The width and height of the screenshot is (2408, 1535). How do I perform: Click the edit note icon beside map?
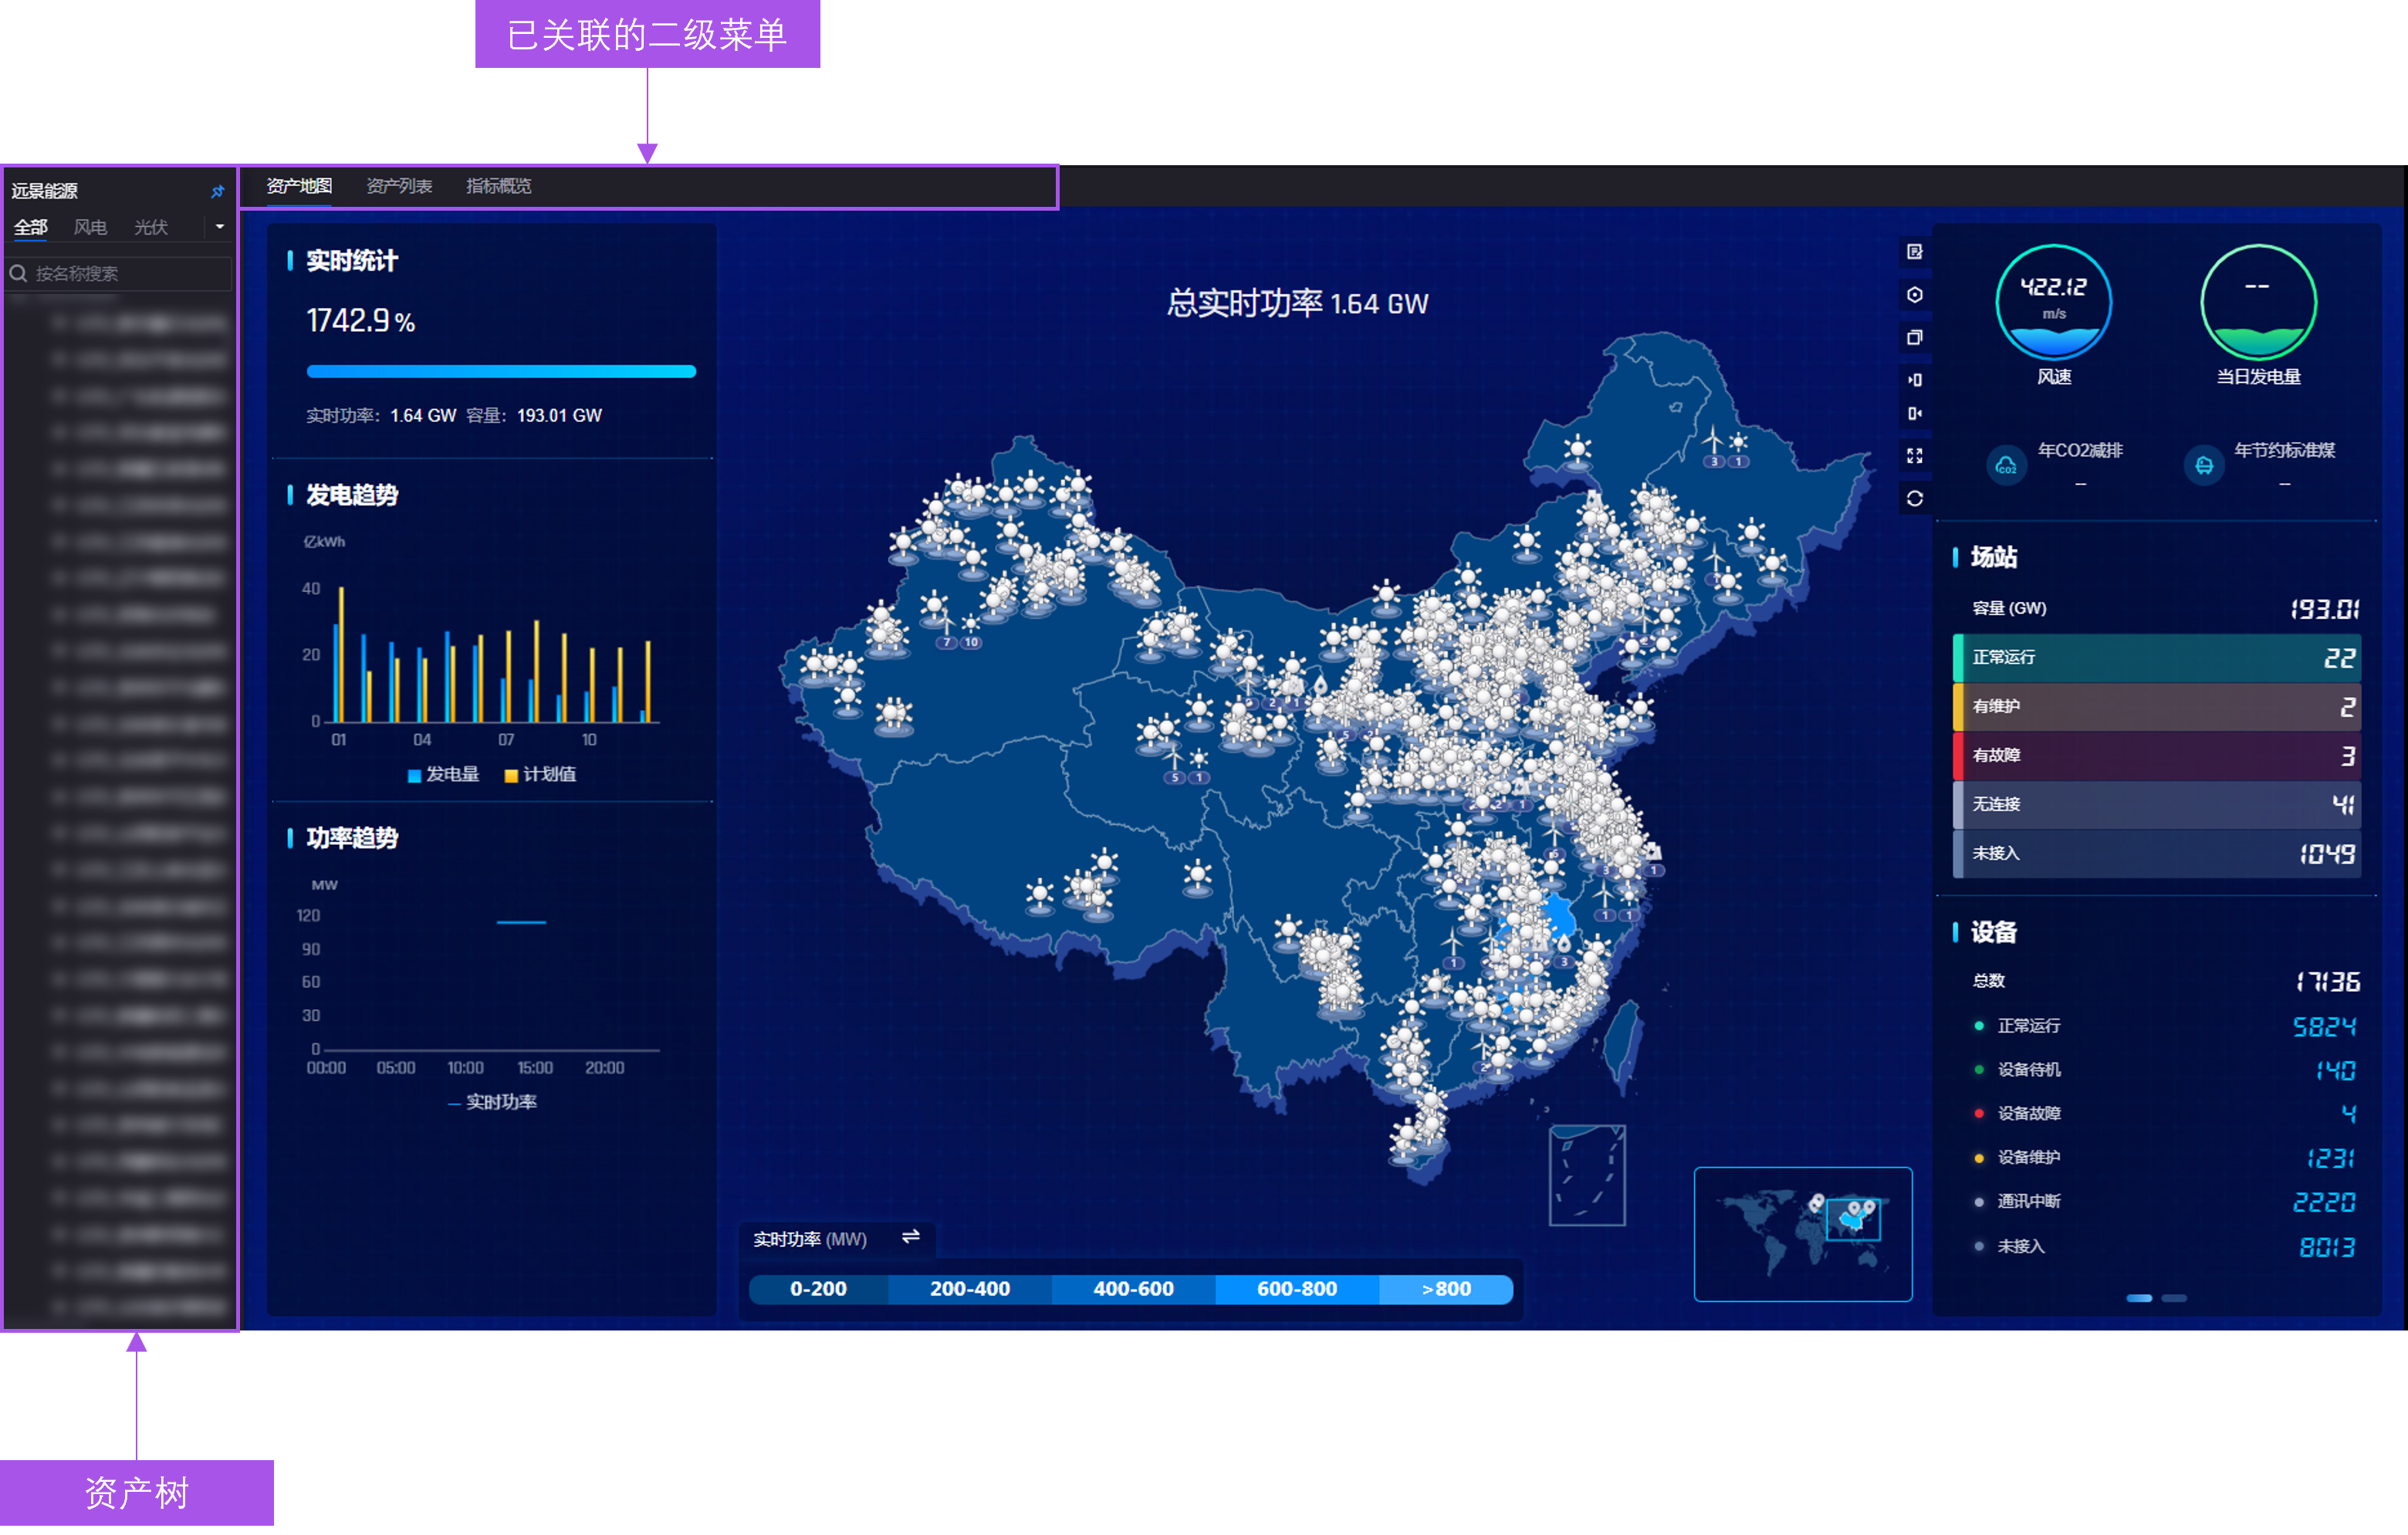click(x=1914, y=252)
